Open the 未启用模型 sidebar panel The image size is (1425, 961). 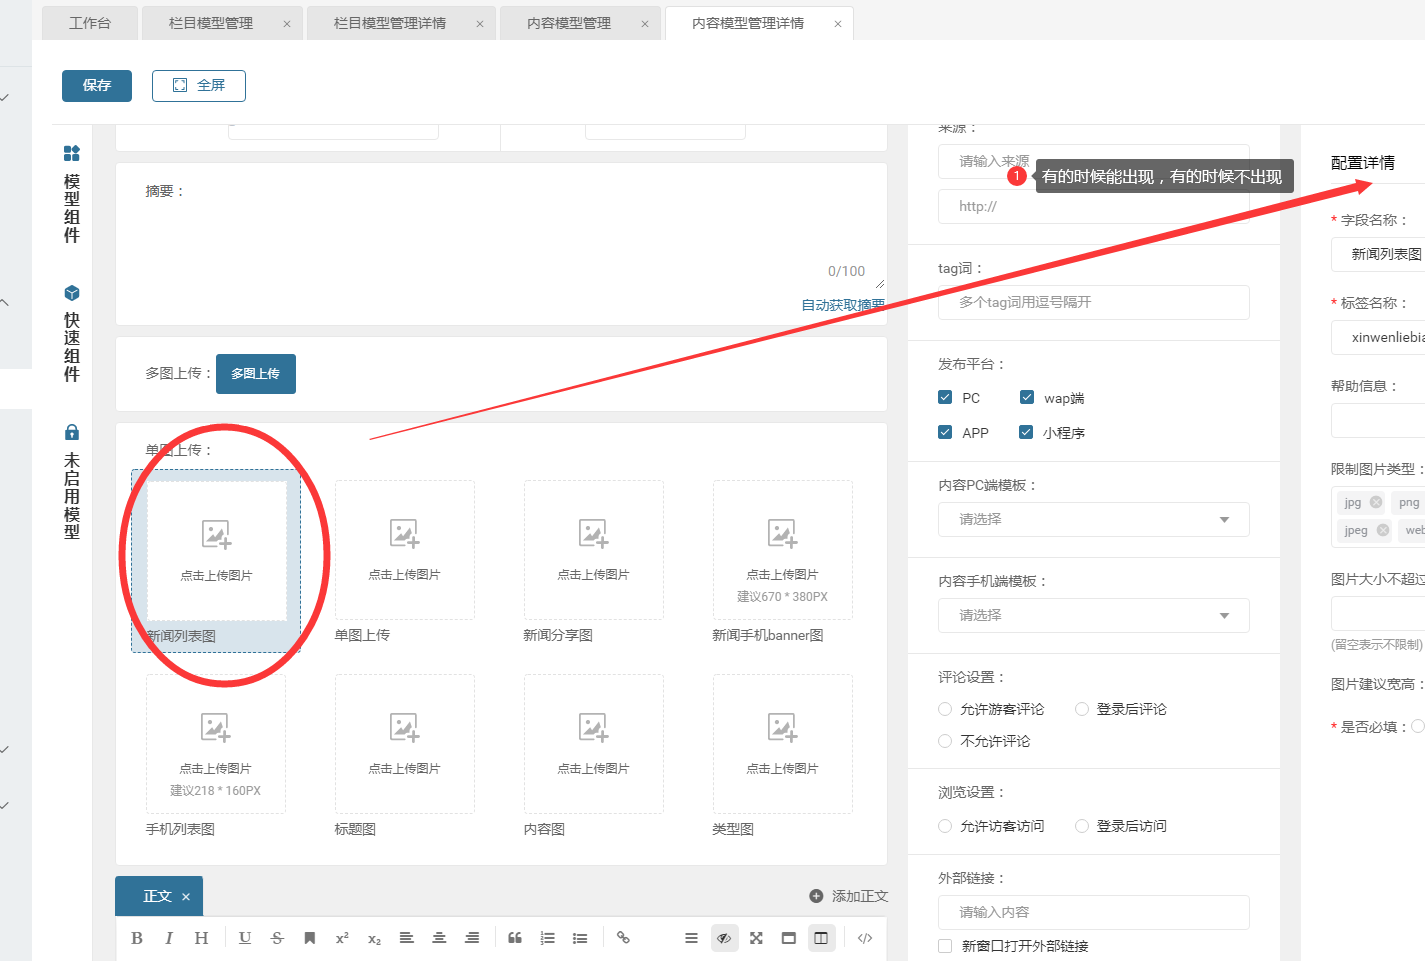[71, 481]
